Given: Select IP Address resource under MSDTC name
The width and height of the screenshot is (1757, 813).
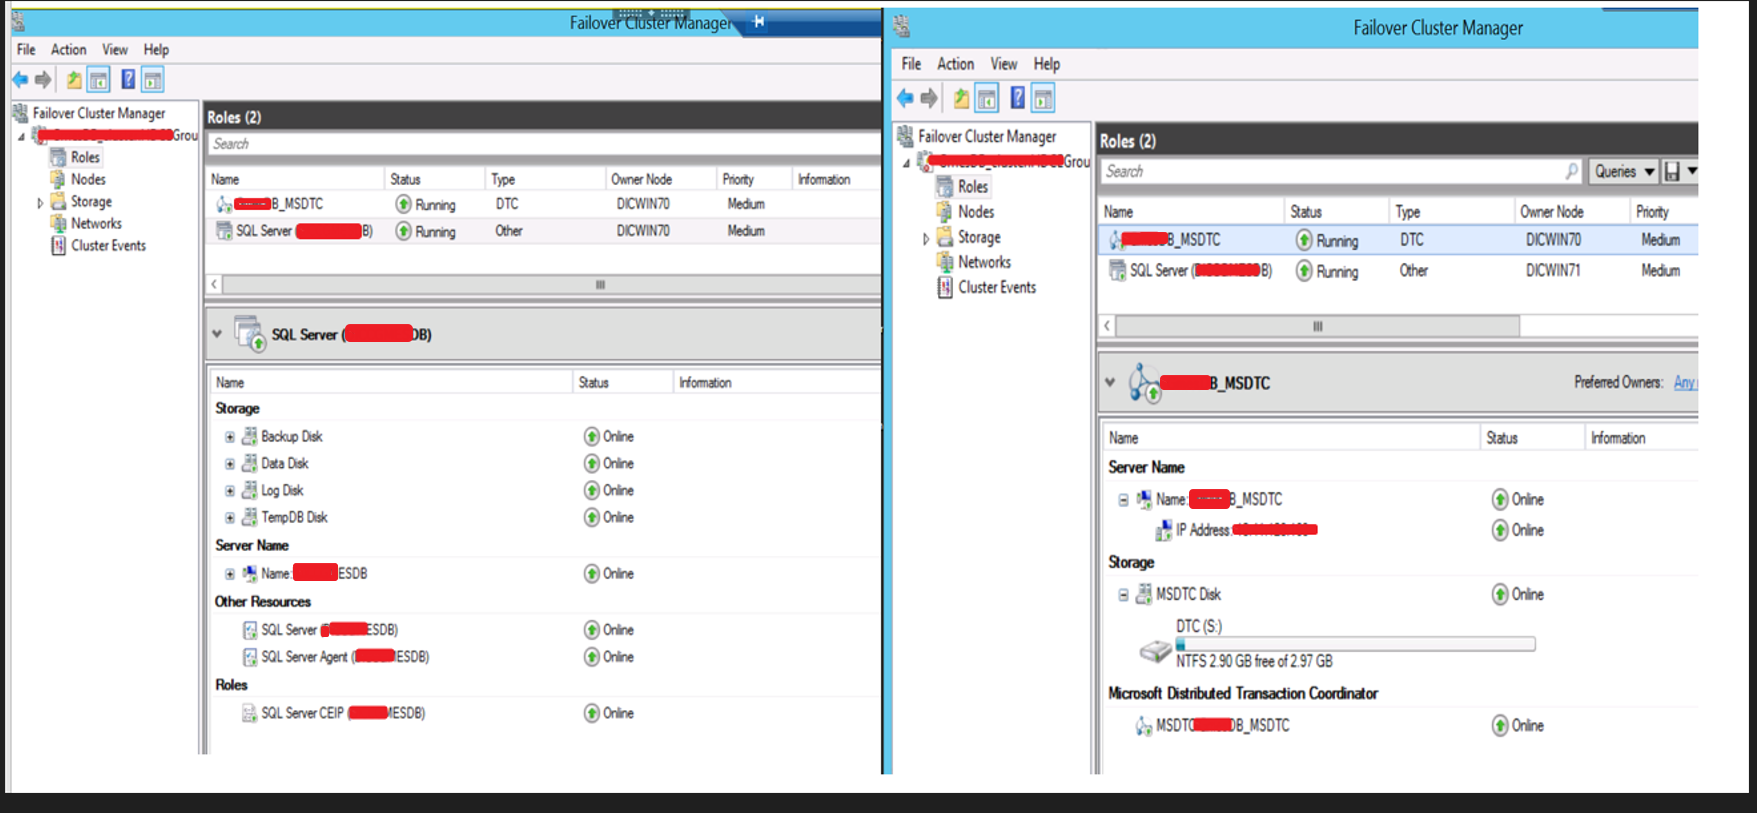Looking at the screenshot, I should tap(1400, 530).
